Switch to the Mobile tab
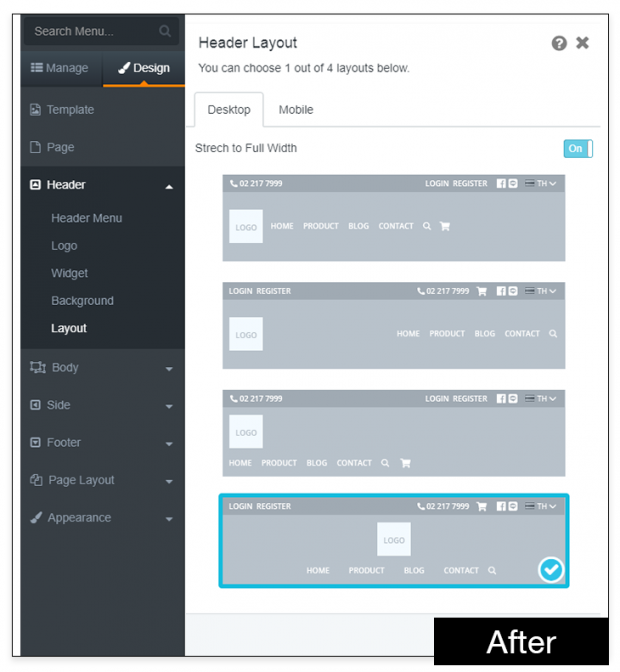The width and height of the screenshot is (620, 672). pos(296,110)
